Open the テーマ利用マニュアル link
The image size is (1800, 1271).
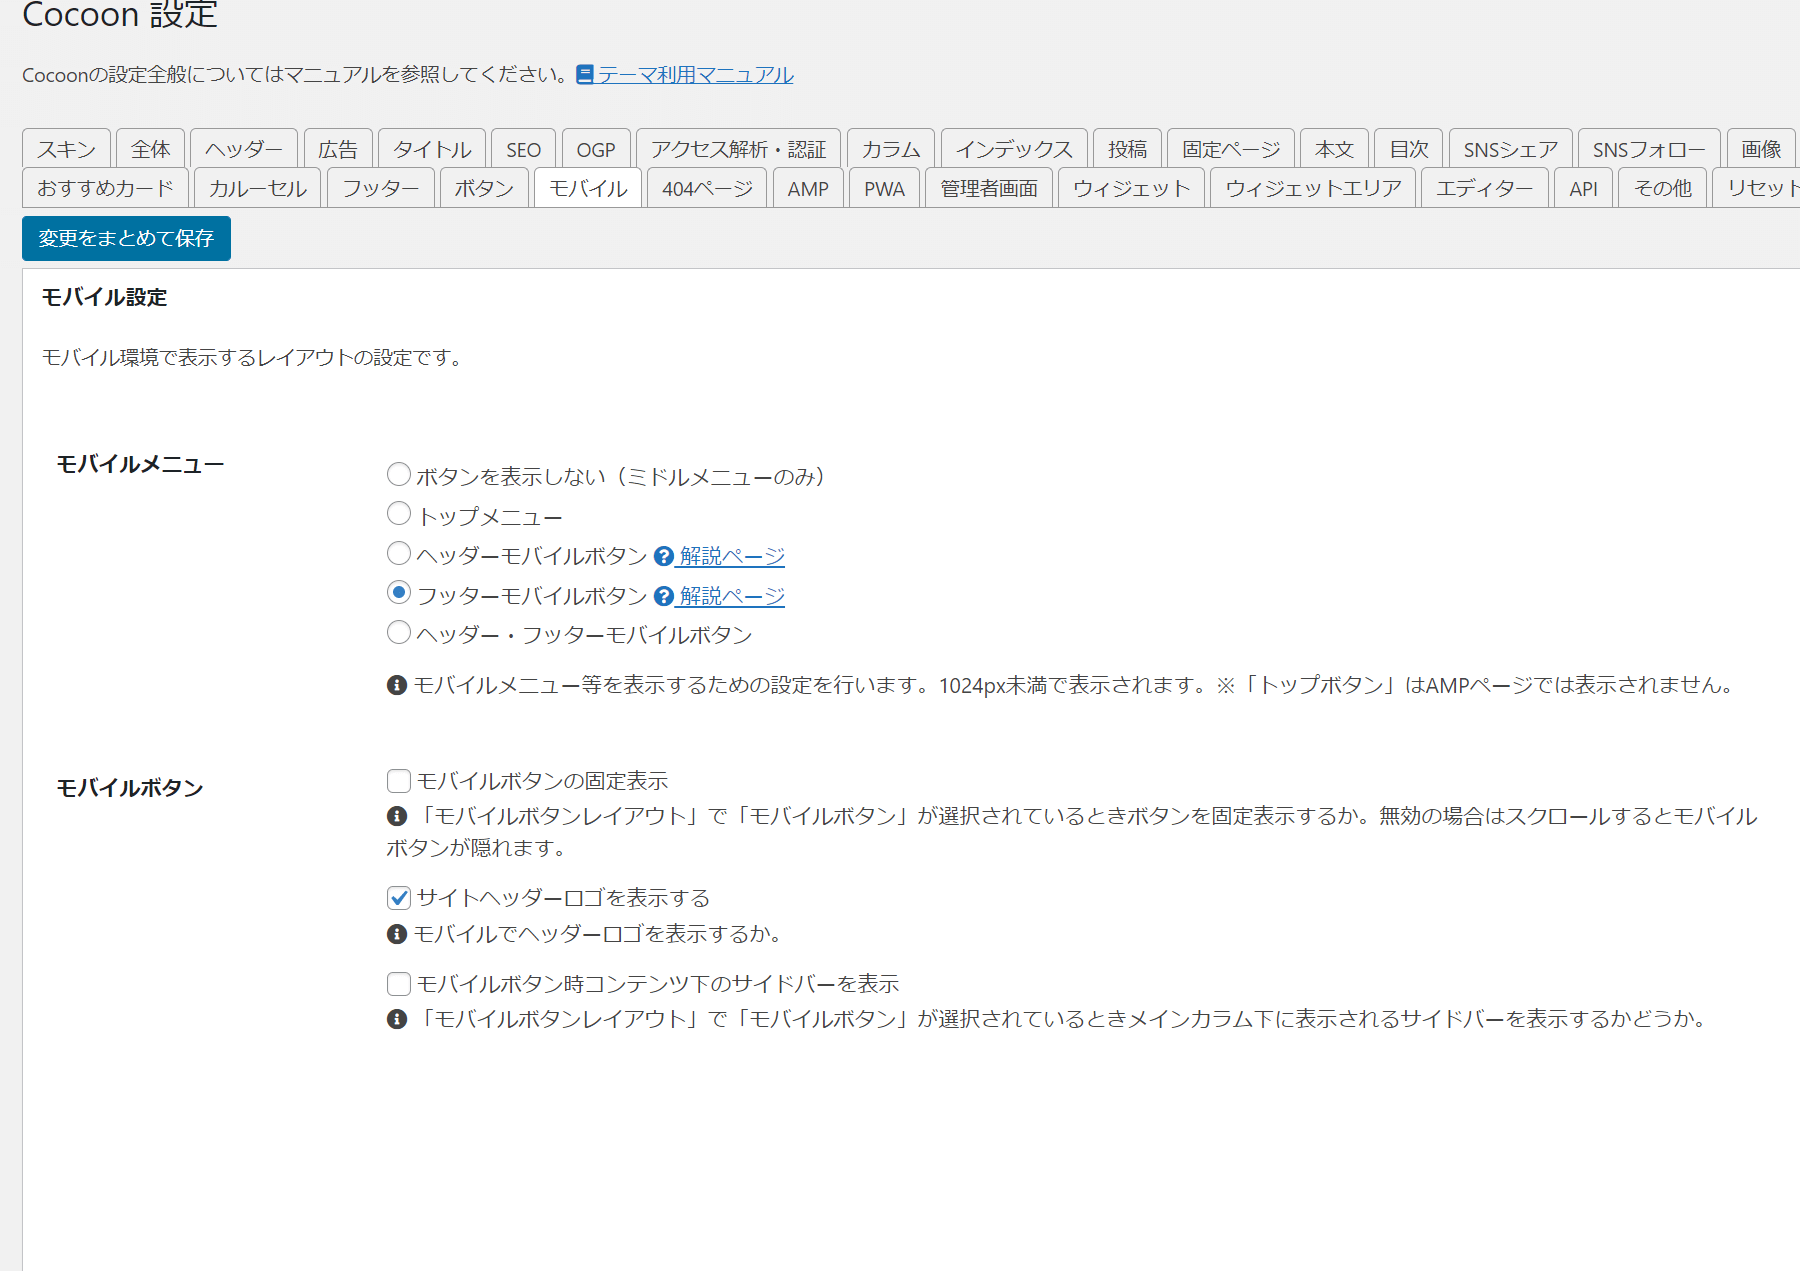[x=696, y=75]
